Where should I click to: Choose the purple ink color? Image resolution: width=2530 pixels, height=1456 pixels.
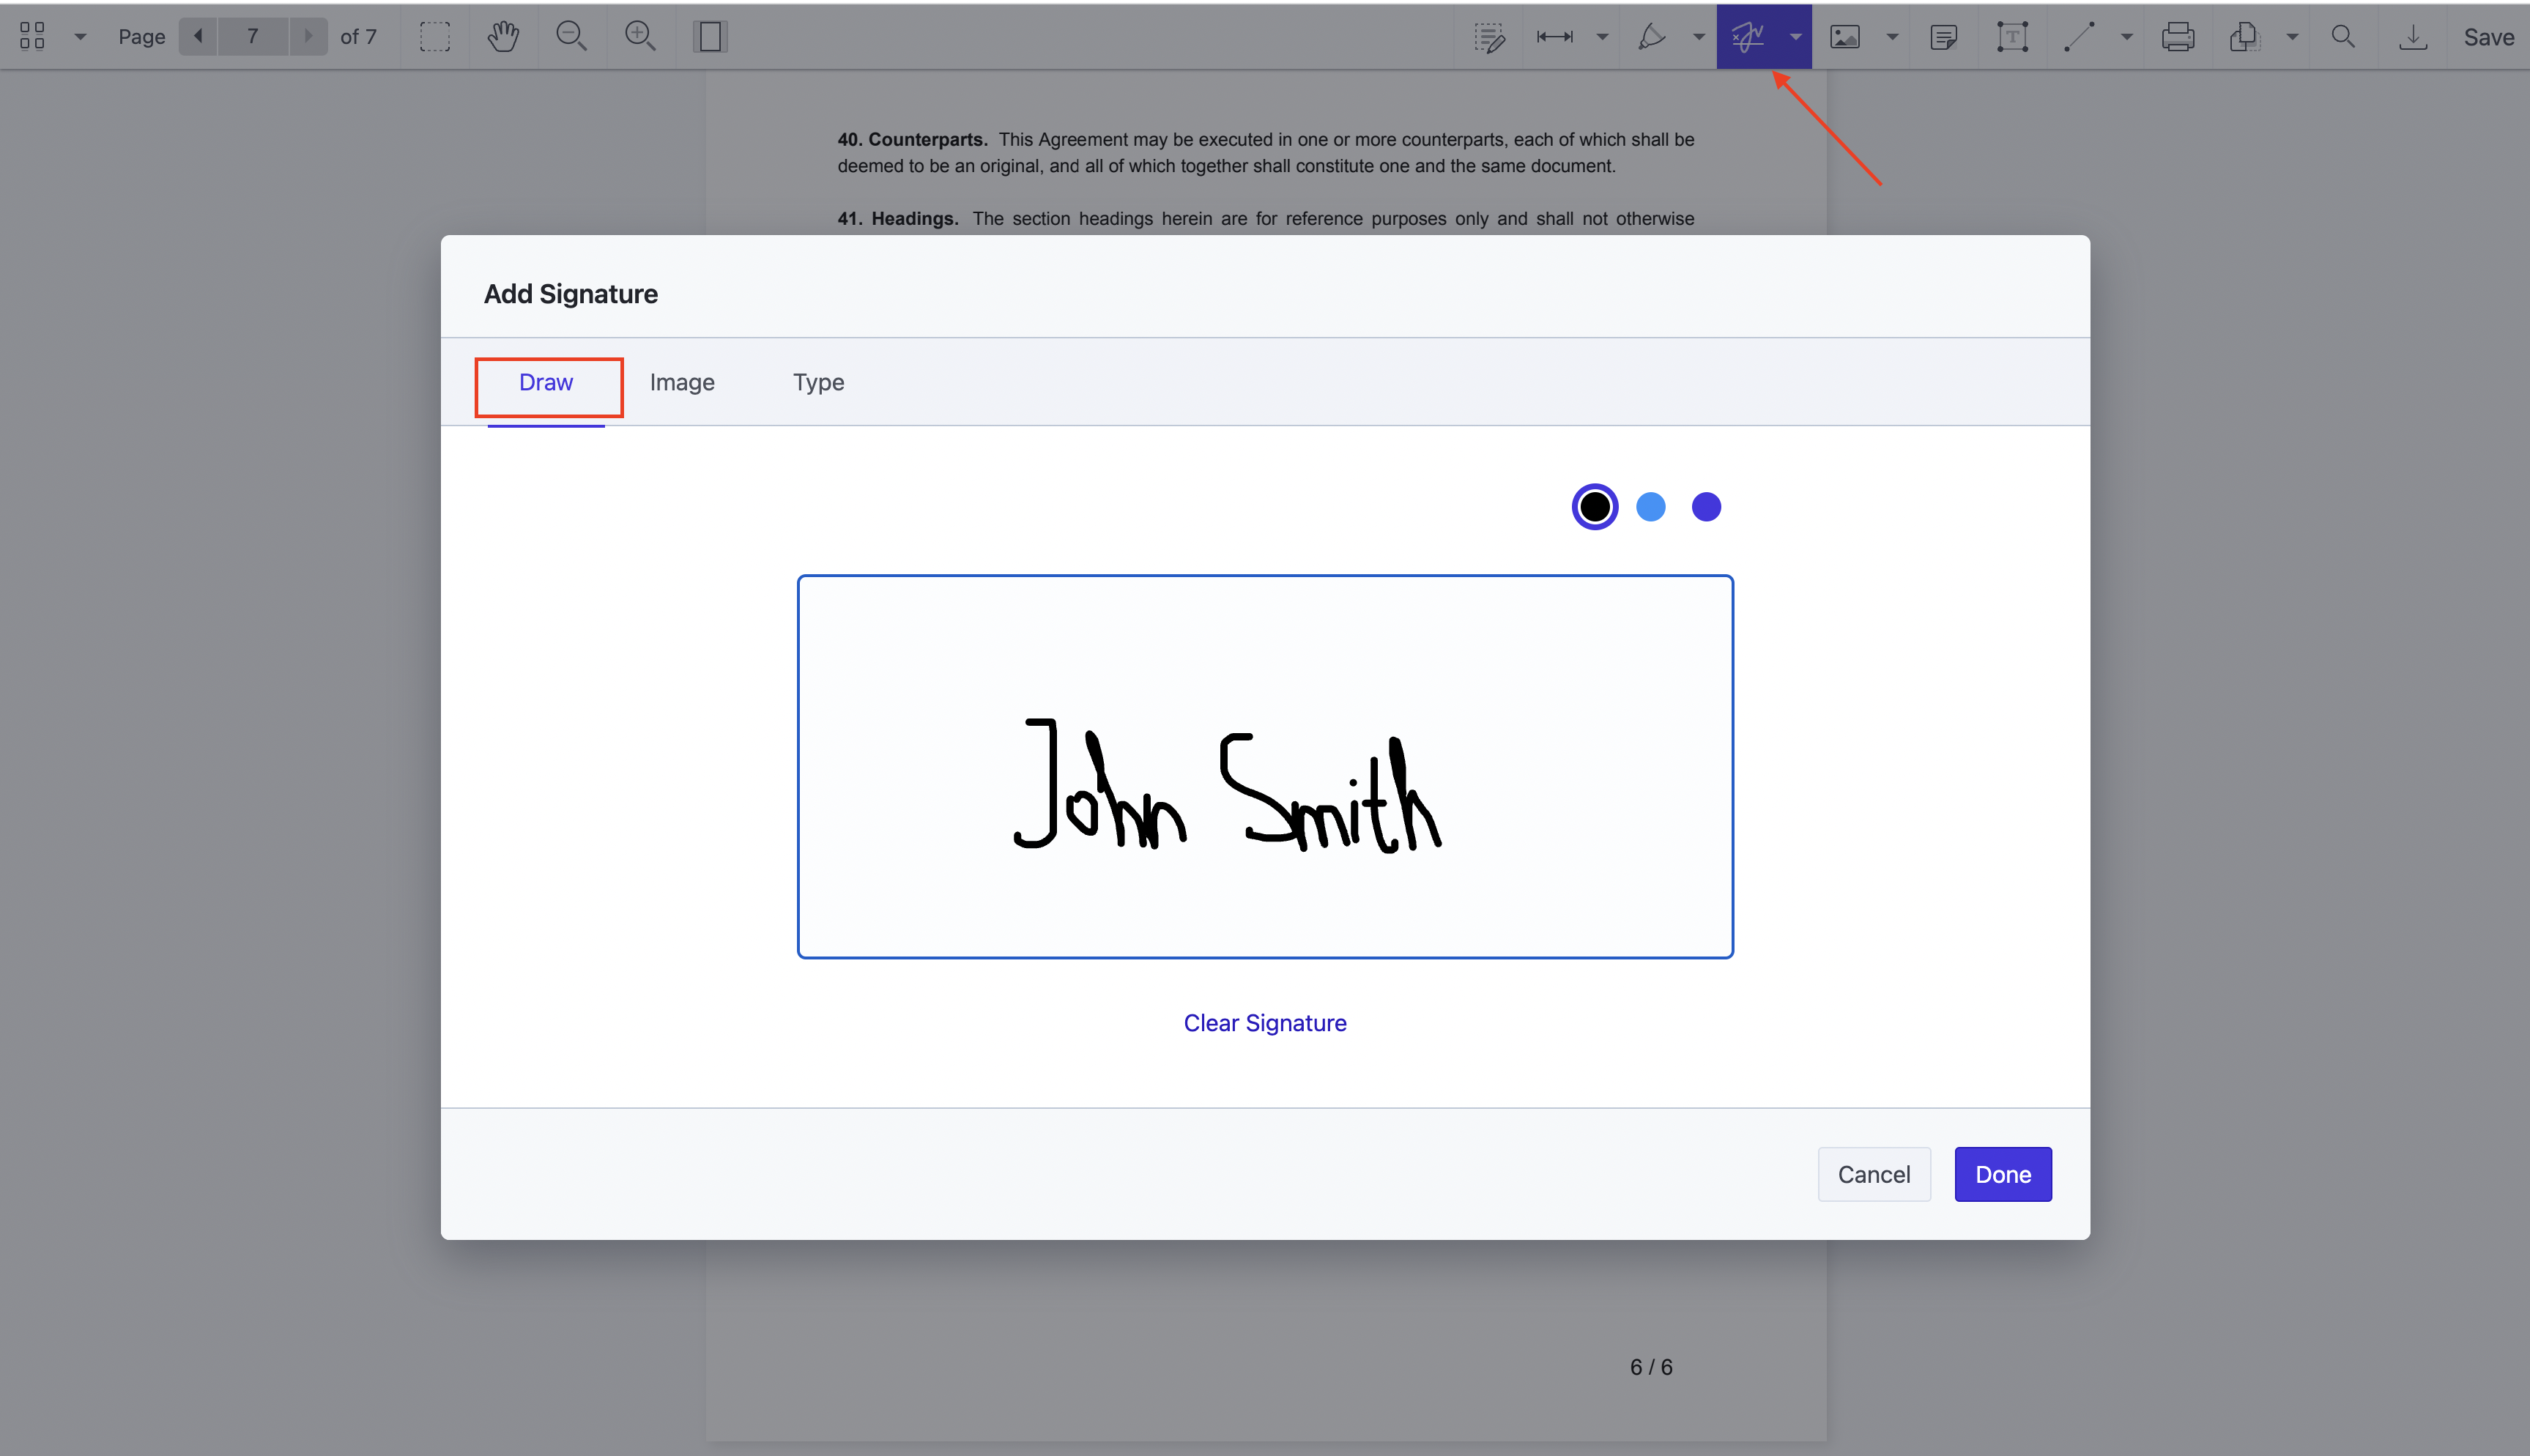pos(1706,506)
